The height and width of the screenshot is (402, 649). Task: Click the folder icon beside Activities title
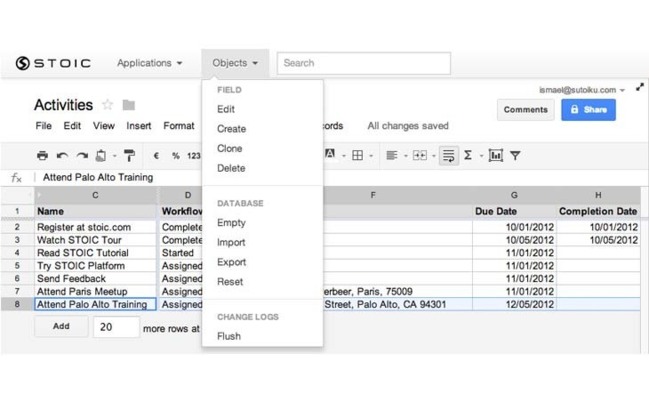coord(128,105)
